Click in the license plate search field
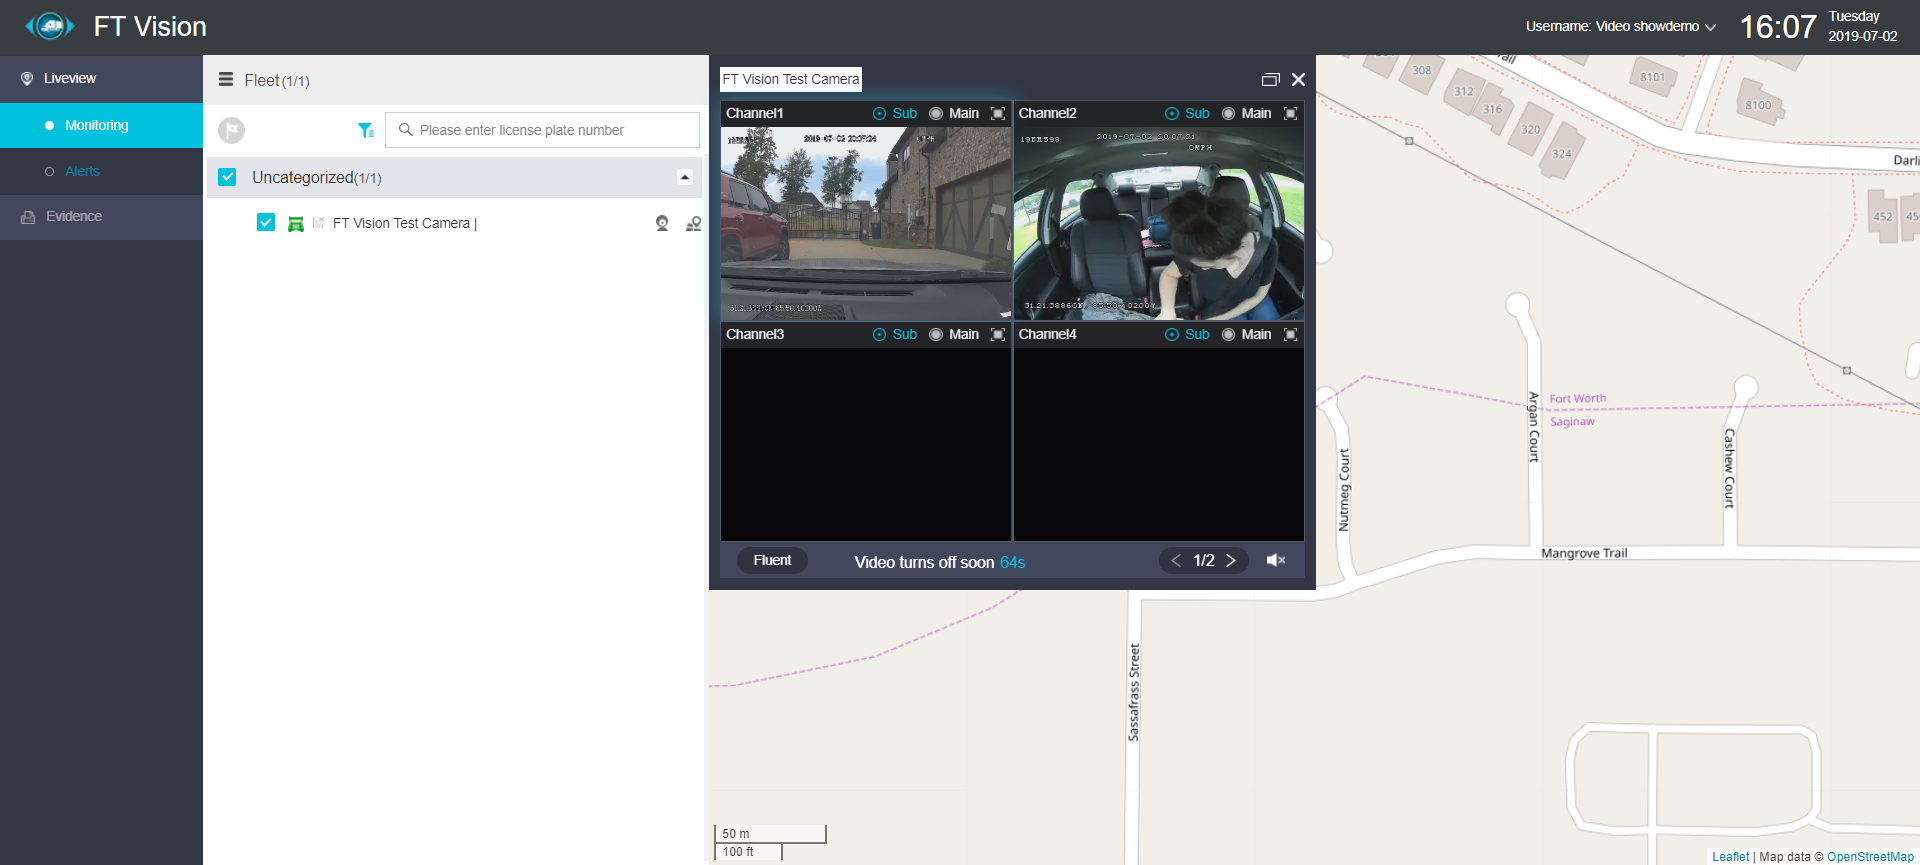This screenshot has width=1920, height=865. 542,130
